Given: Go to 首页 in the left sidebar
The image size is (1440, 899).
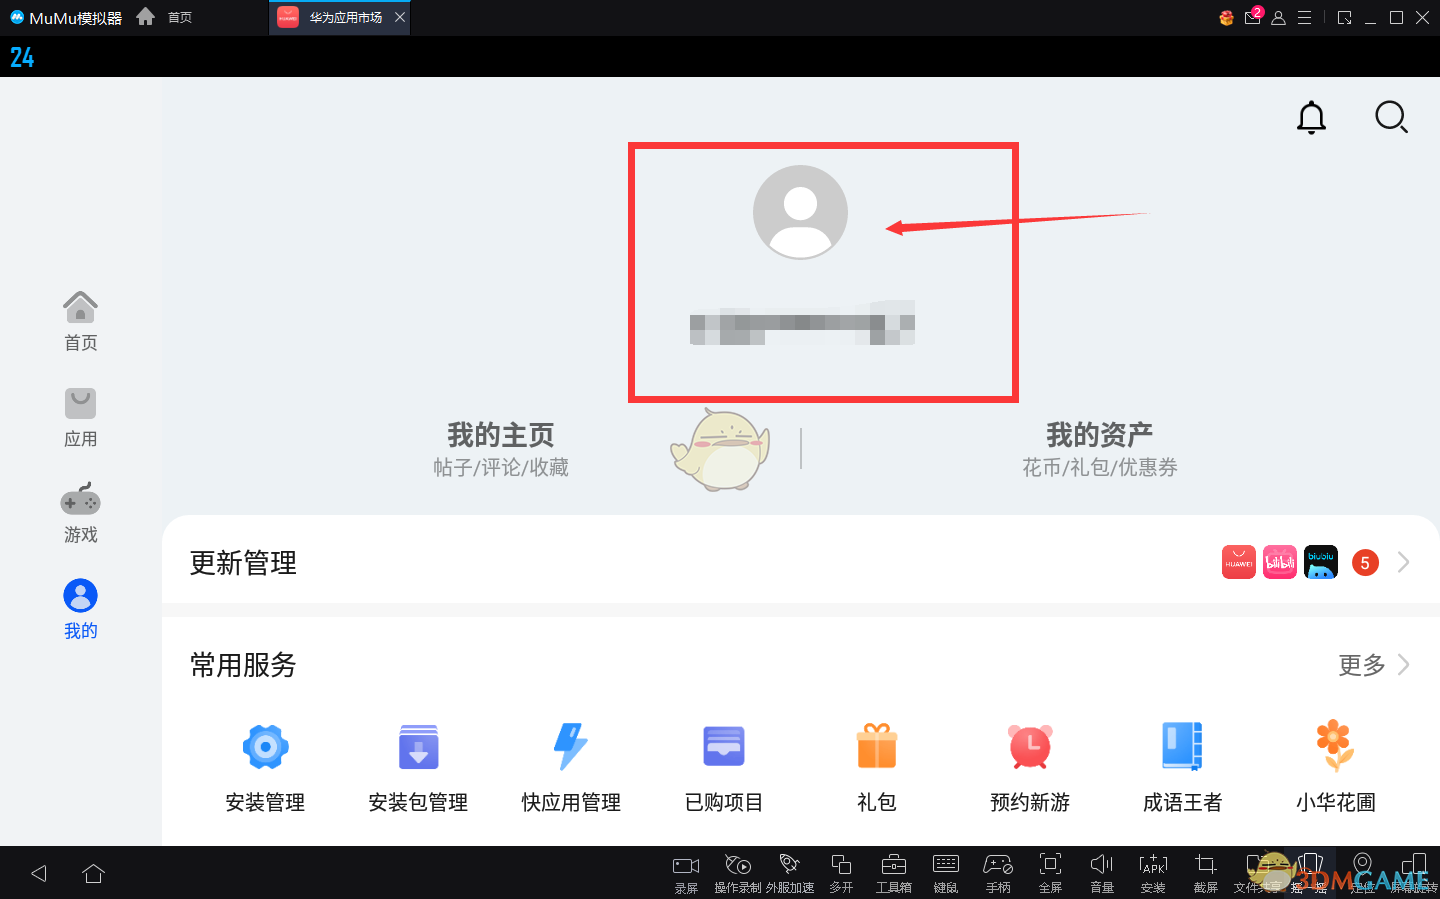Looking at the screenshot, I should pyautogui.click(x=80, y=321).
